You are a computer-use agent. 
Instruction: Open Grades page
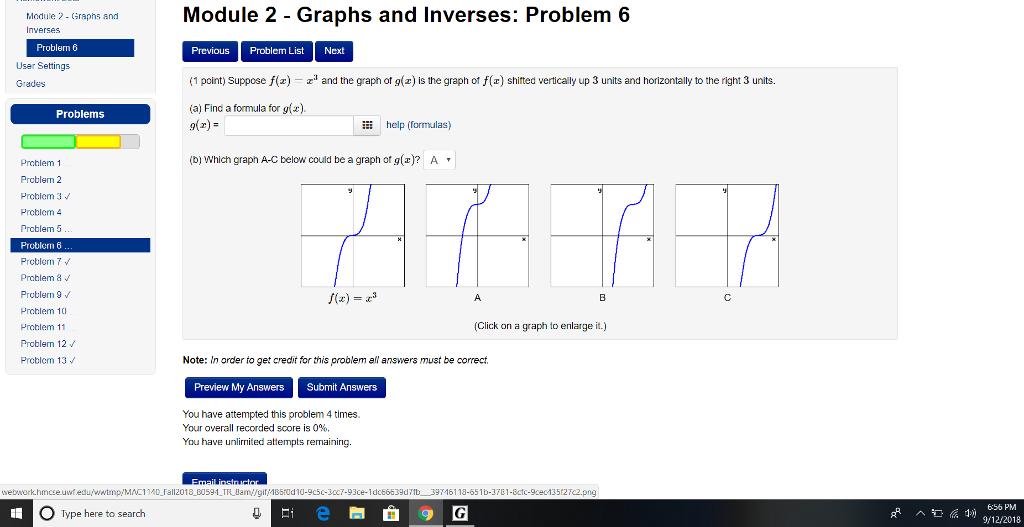[x=31, y=84]
